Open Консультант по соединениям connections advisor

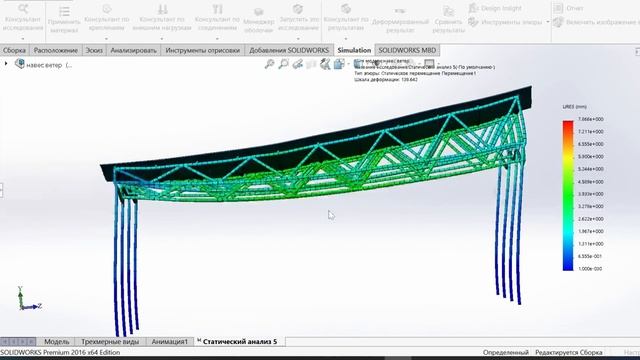(x=217, y=17)
